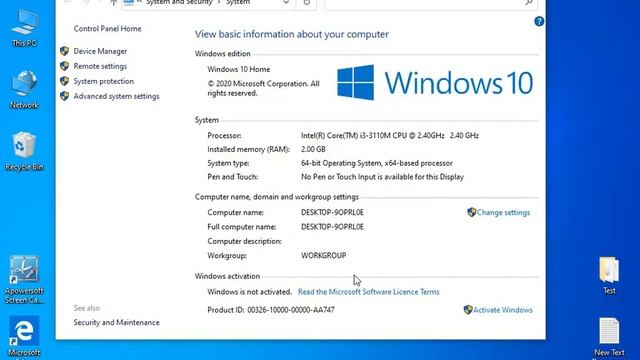This screenshot has height=360, width=640.
Task: Open Remote settings link
Action: coord(100,66)
